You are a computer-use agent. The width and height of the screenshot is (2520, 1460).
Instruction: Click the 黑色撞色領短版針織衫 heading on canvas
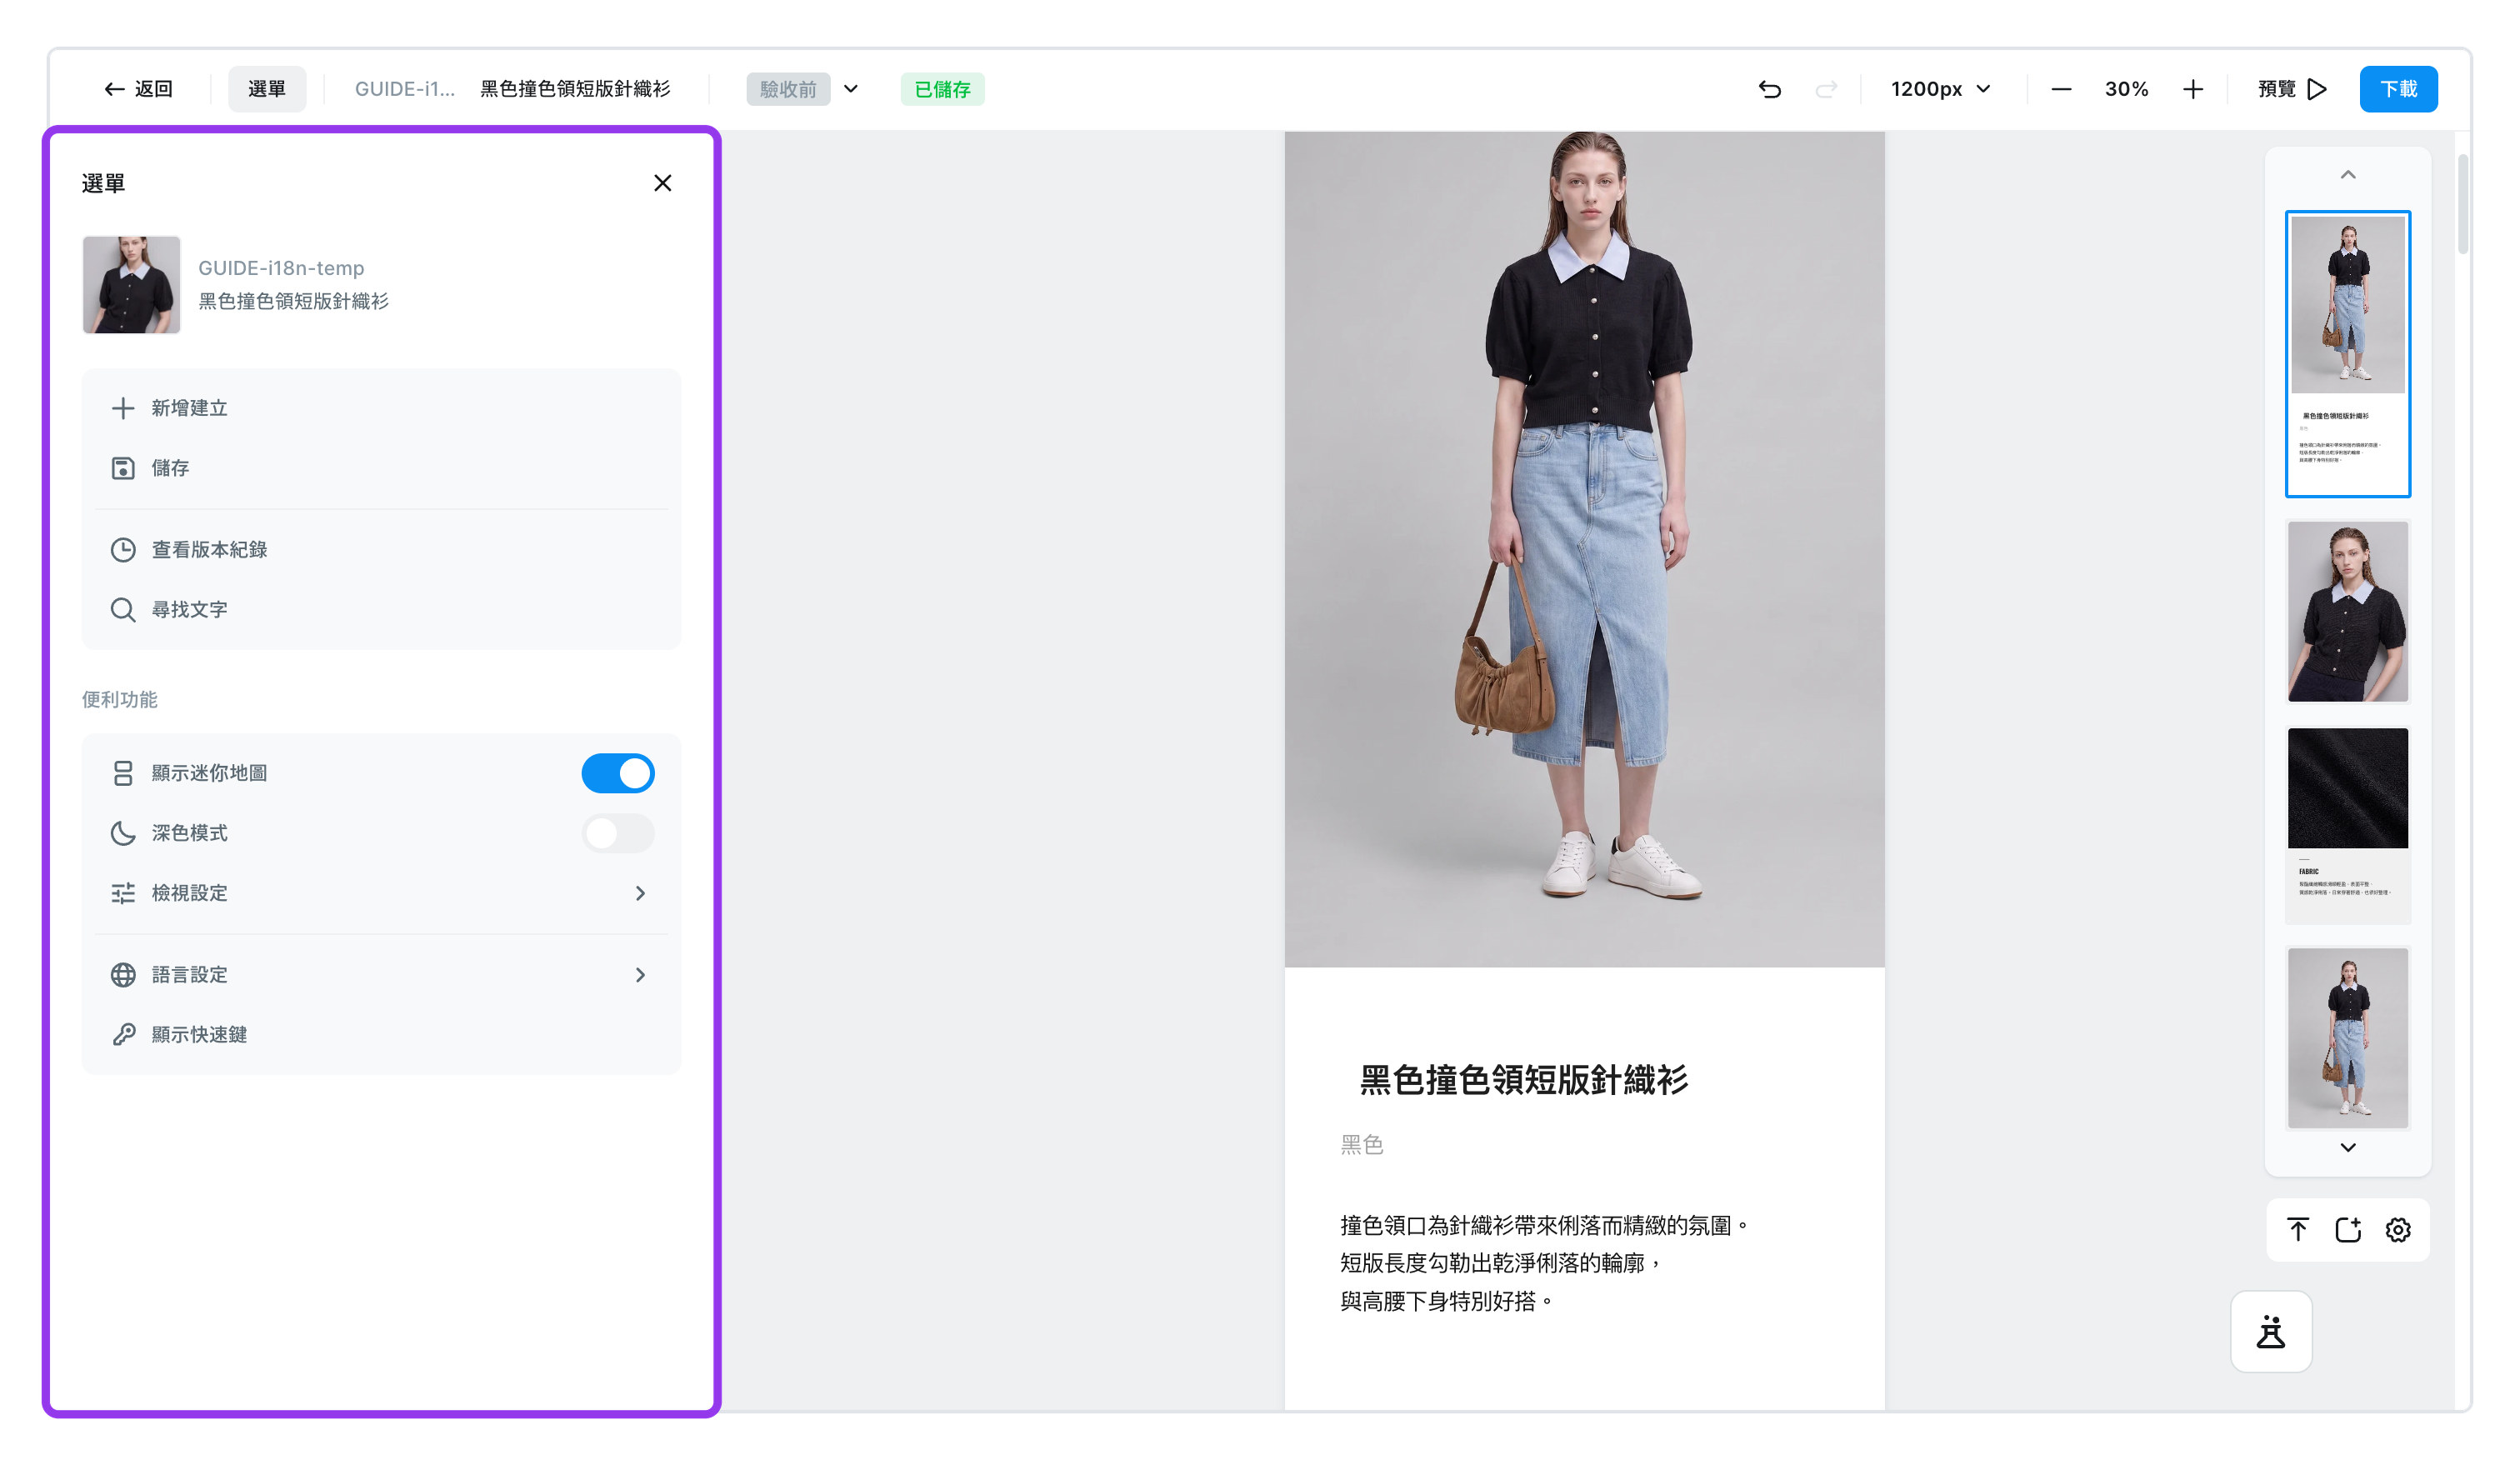[x=1524, y=1080]
